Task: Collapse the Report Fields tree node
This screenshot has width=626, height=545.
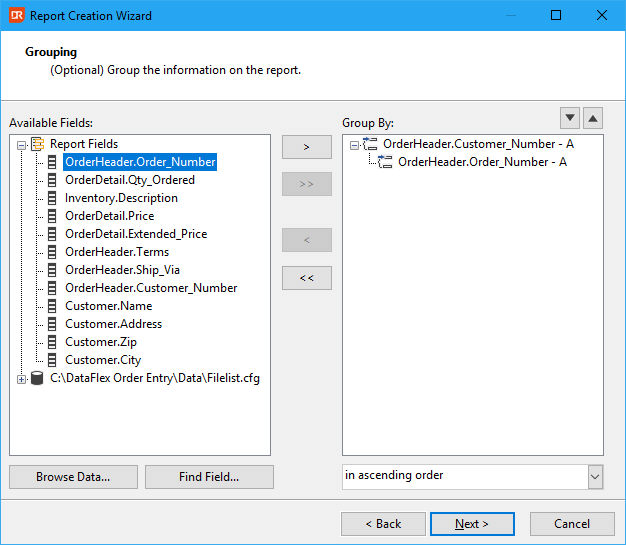Action: pyautogui.click(x=22, y=145)
